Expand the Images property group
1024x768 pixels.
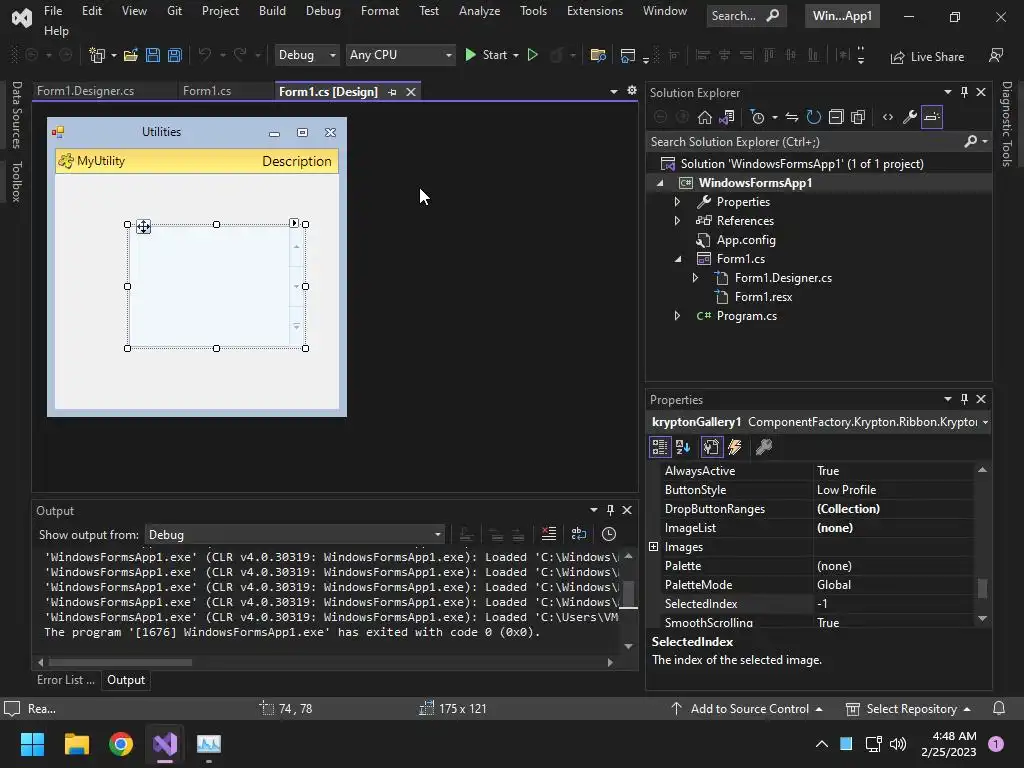click(654, 547)
